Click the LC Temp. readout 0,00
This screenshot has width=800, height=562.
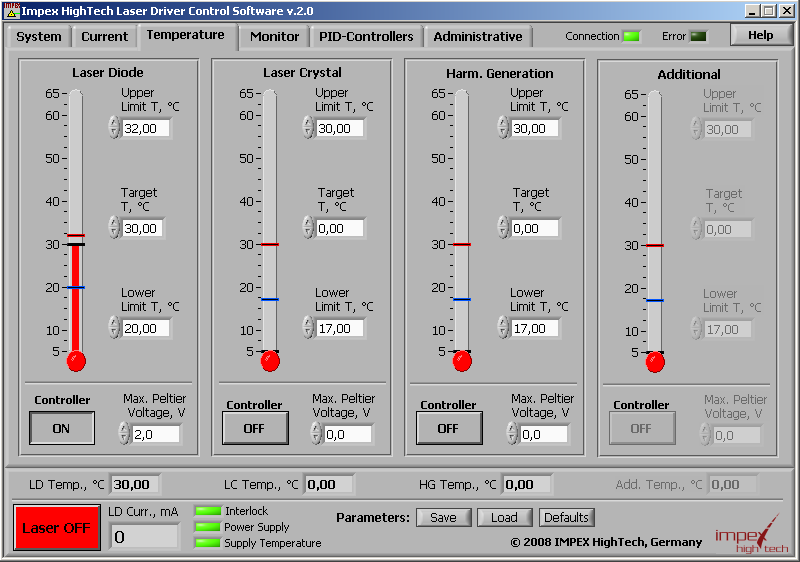(329, 484)
